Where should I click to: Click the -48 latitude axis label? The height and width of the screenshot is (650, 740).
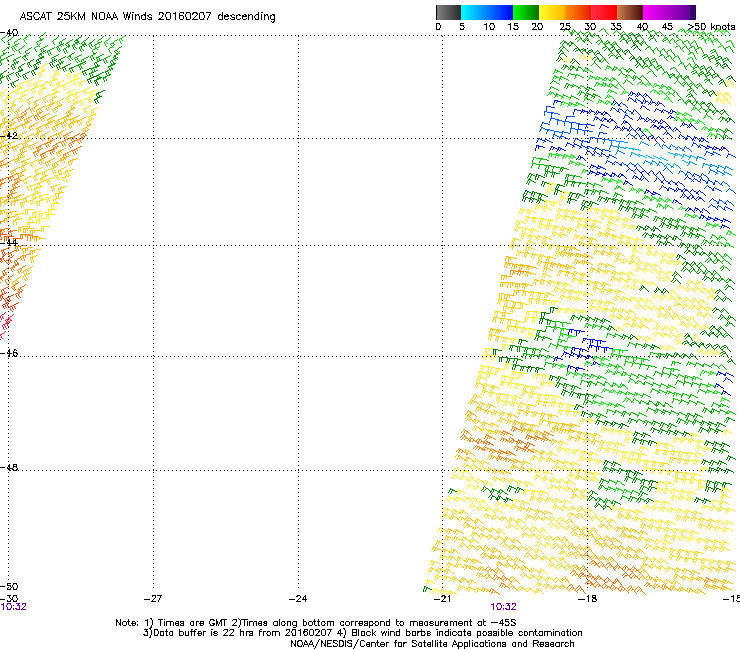click(9, 467)
